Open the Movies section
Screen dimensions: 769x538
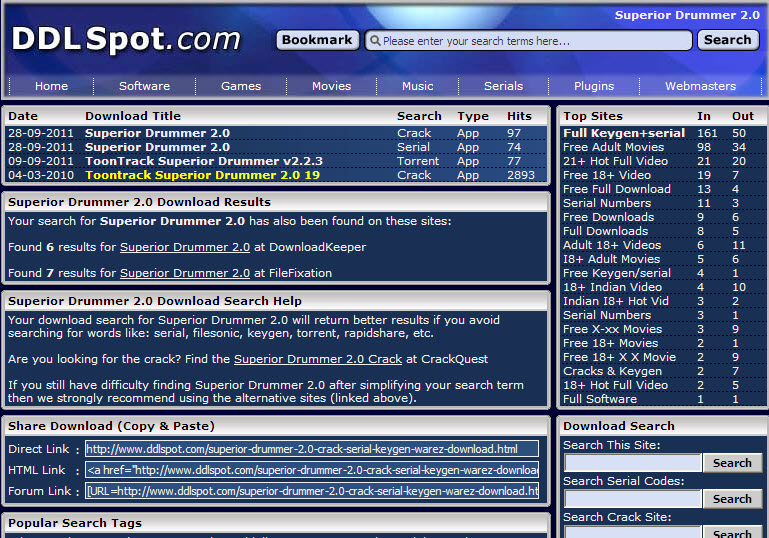click(332, 86)
